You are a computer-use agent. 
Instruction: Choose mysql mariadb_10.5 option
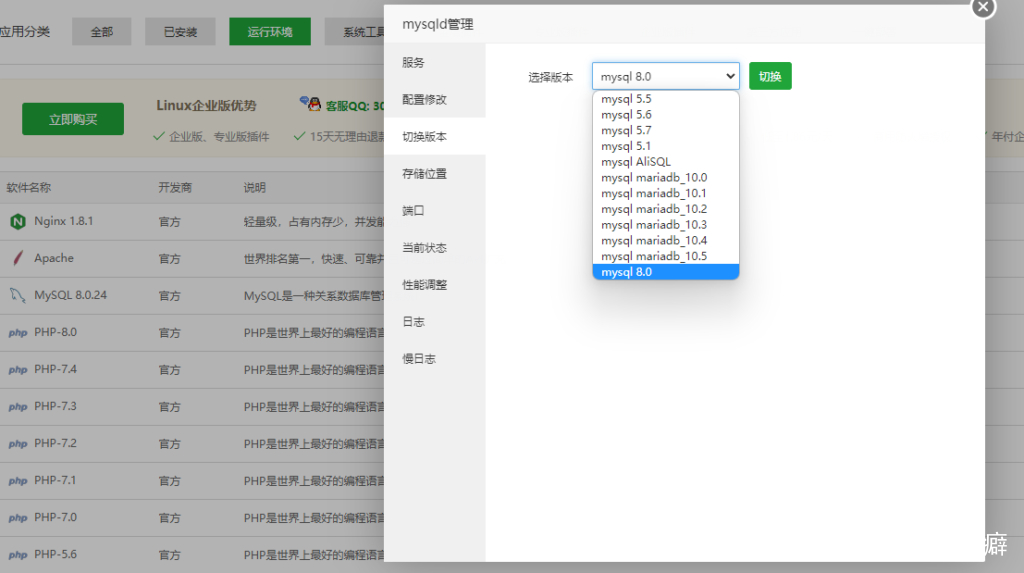click(665, 256)
